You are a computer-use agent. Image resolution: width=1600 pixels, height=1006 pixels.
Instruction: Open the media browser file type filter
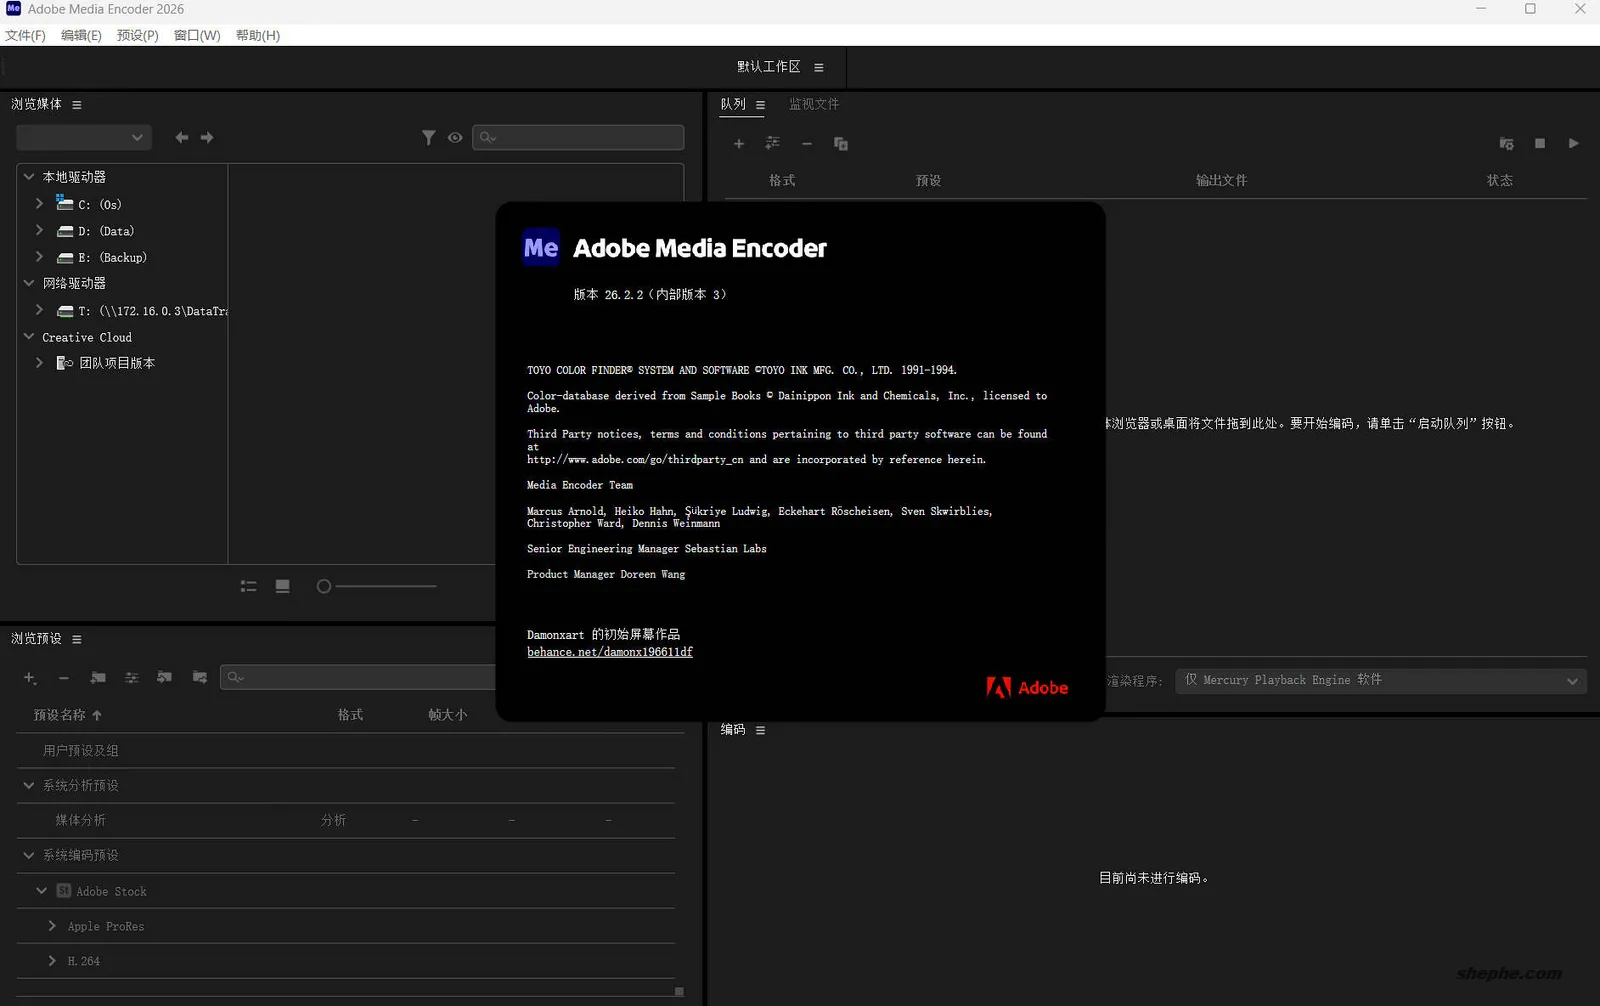[428, 137]
